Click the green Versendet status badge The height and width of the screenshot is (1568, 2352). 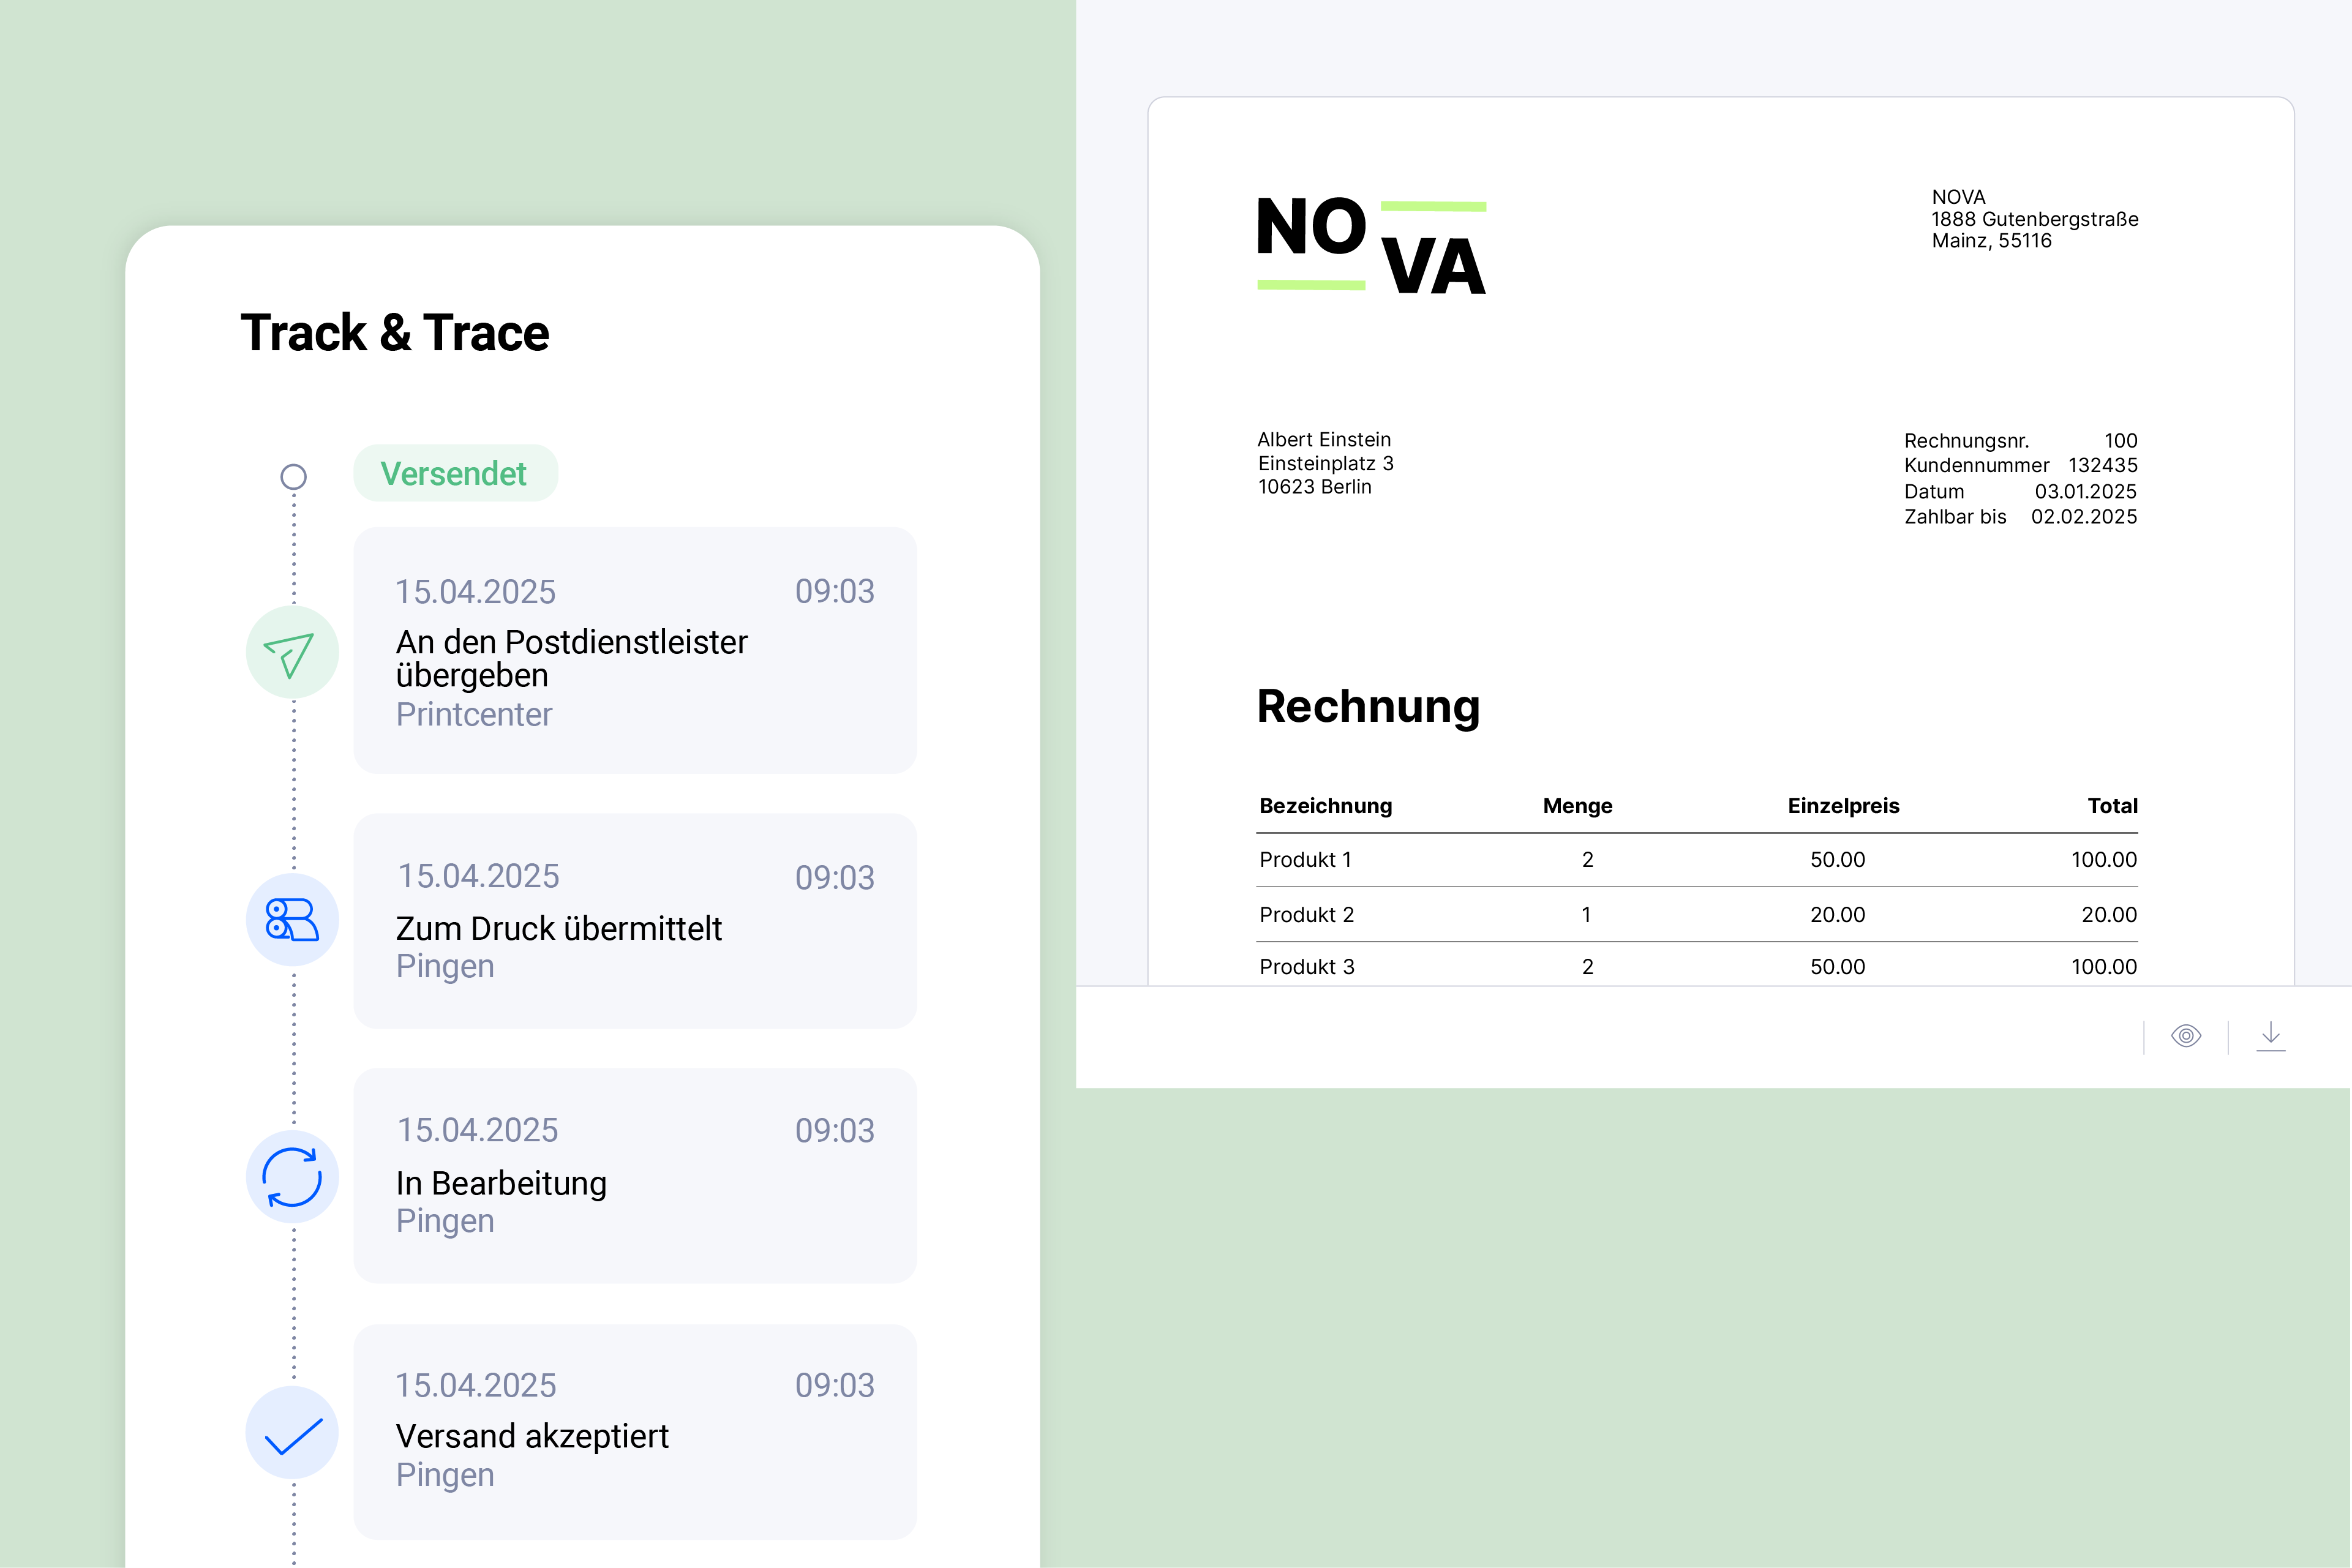point(455,473)
